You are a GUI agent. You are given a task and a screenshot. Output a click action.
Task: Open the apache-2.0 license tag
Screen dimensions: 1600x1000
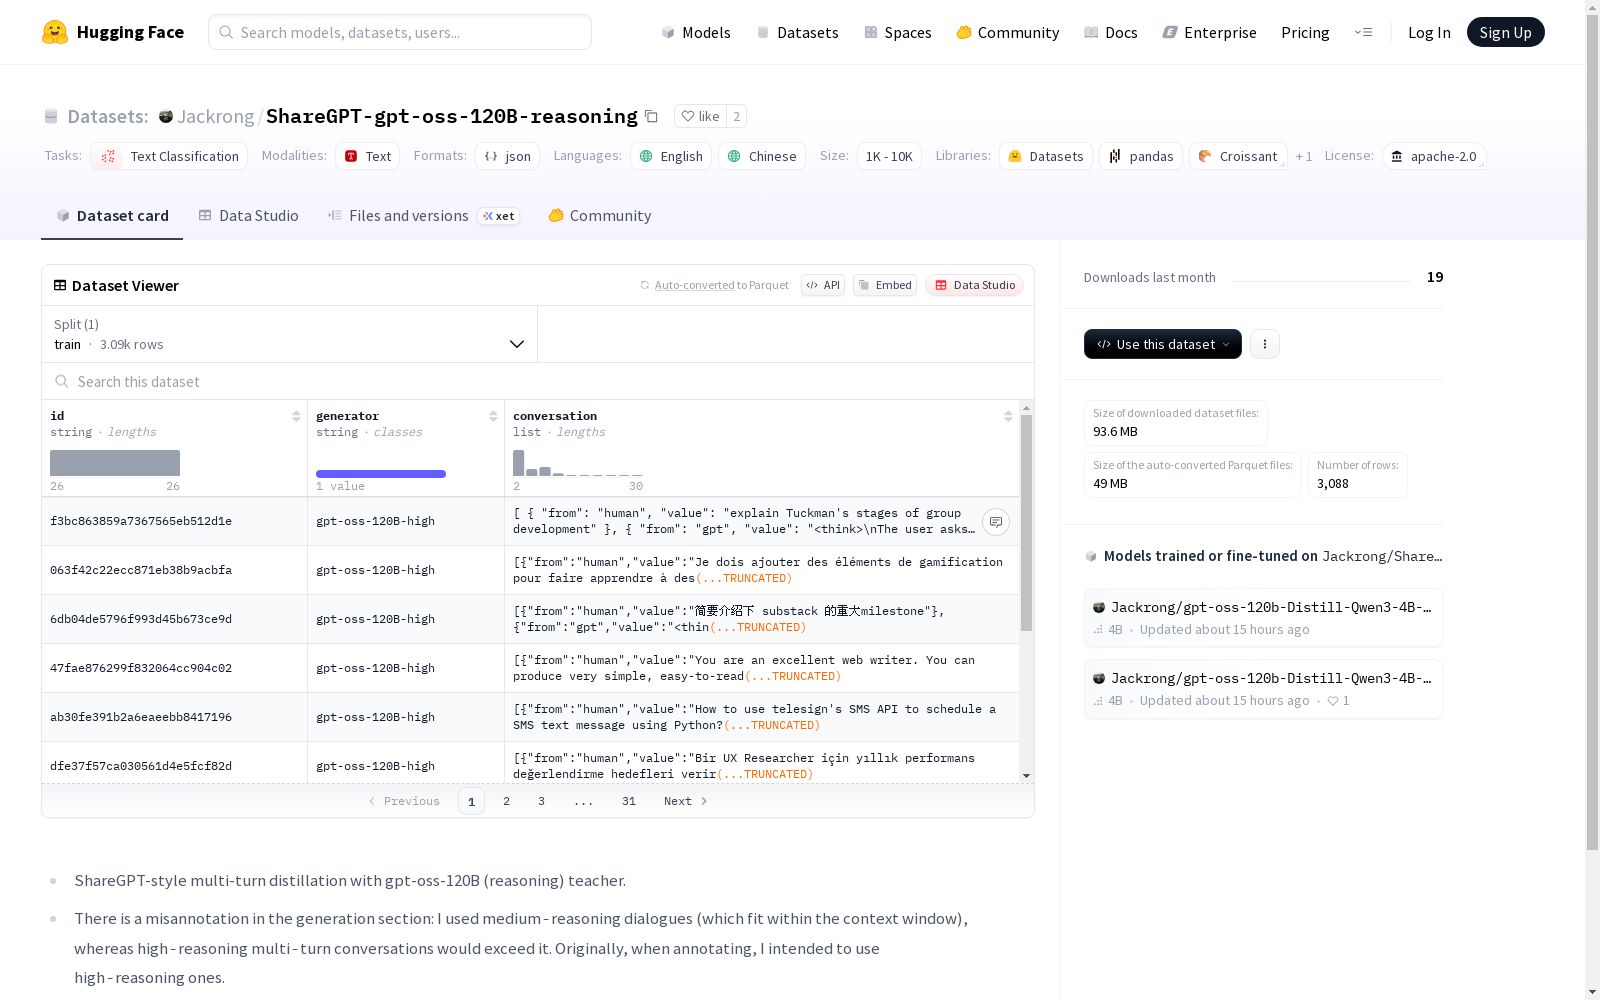1434,156
